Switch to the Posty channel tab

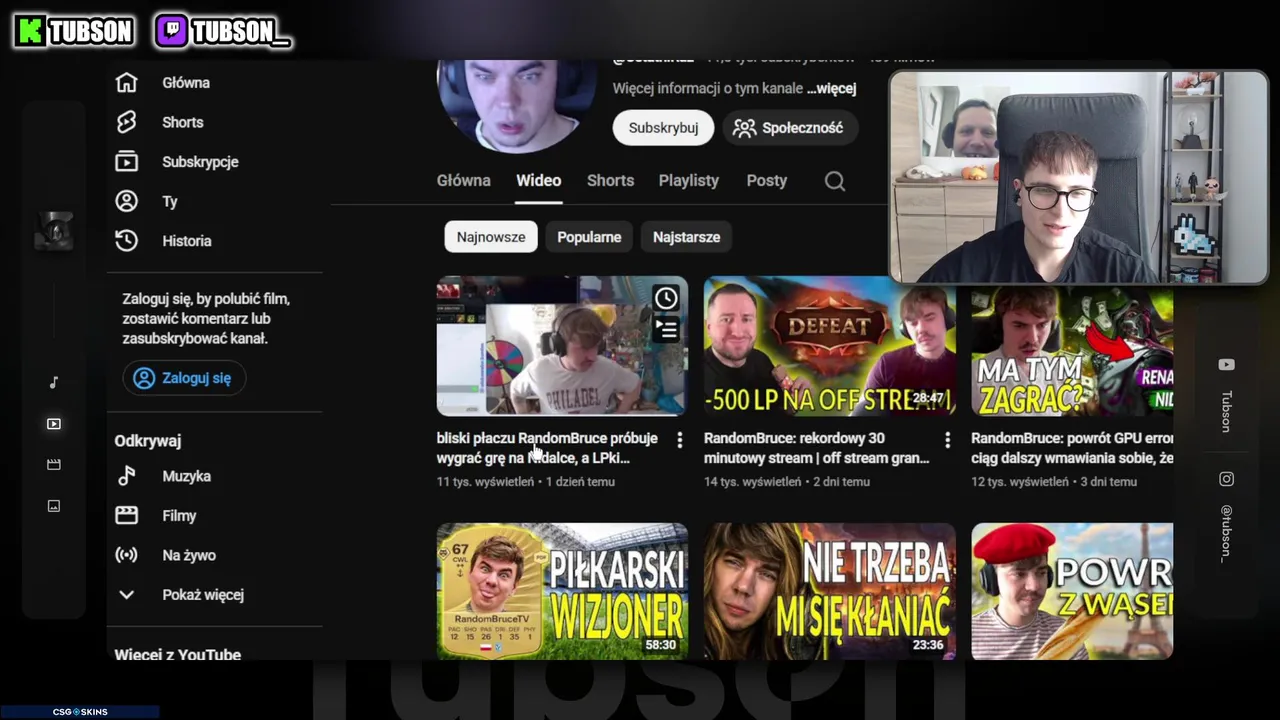pyautogui.click(x=767, y=181)
